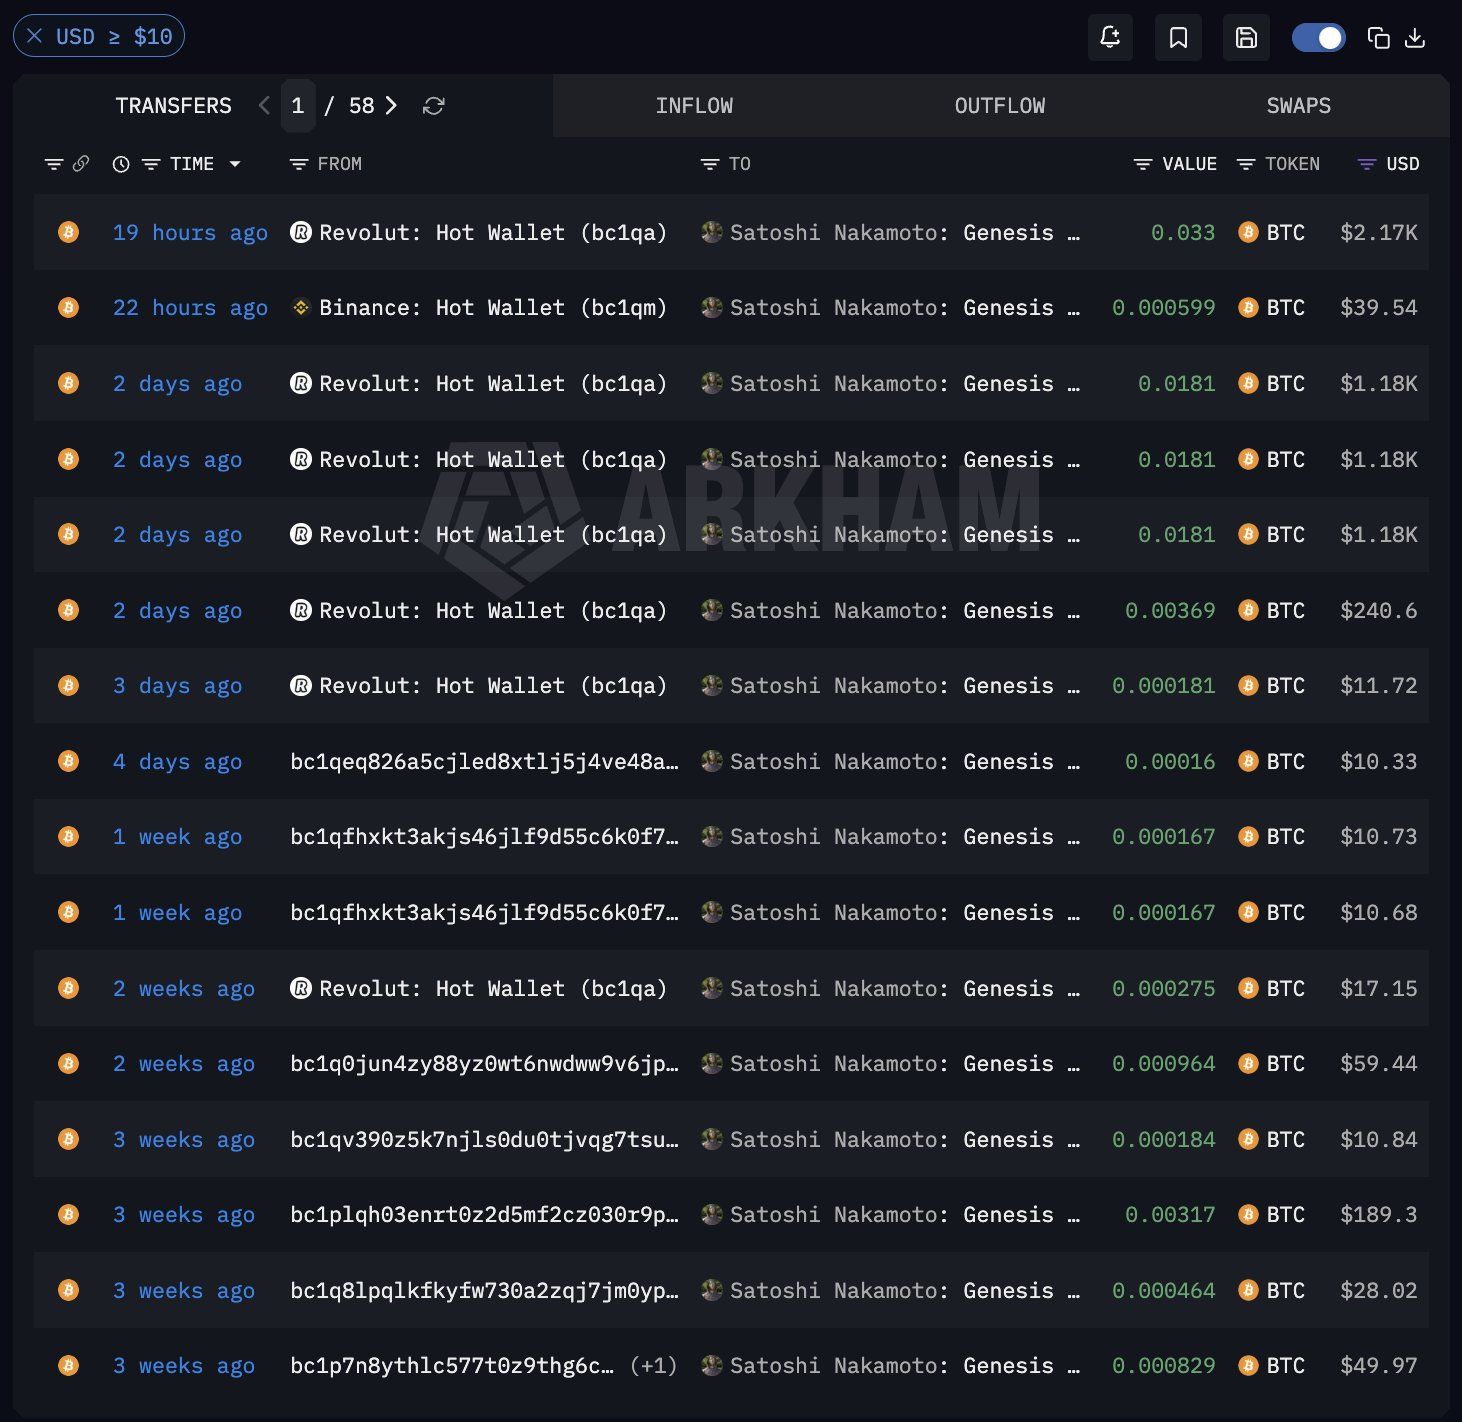Select the value 0.00369
Screen dimensions: 1462x1422
click(x=1170, y=611)
